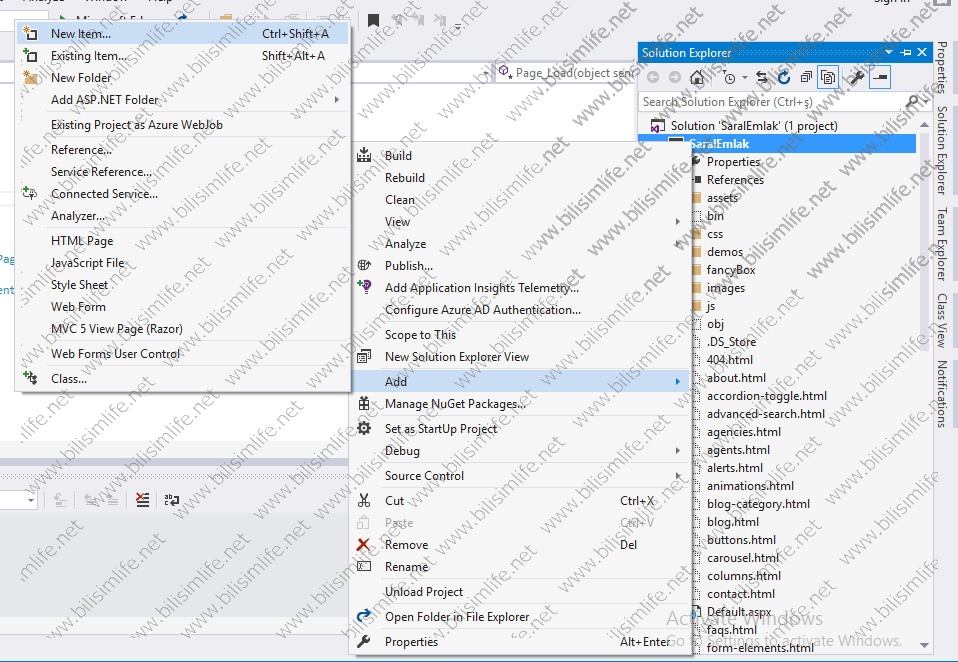Expand the View submenu arrow
The height and width of the screenshot is (662, 958).
click(678, 222)
